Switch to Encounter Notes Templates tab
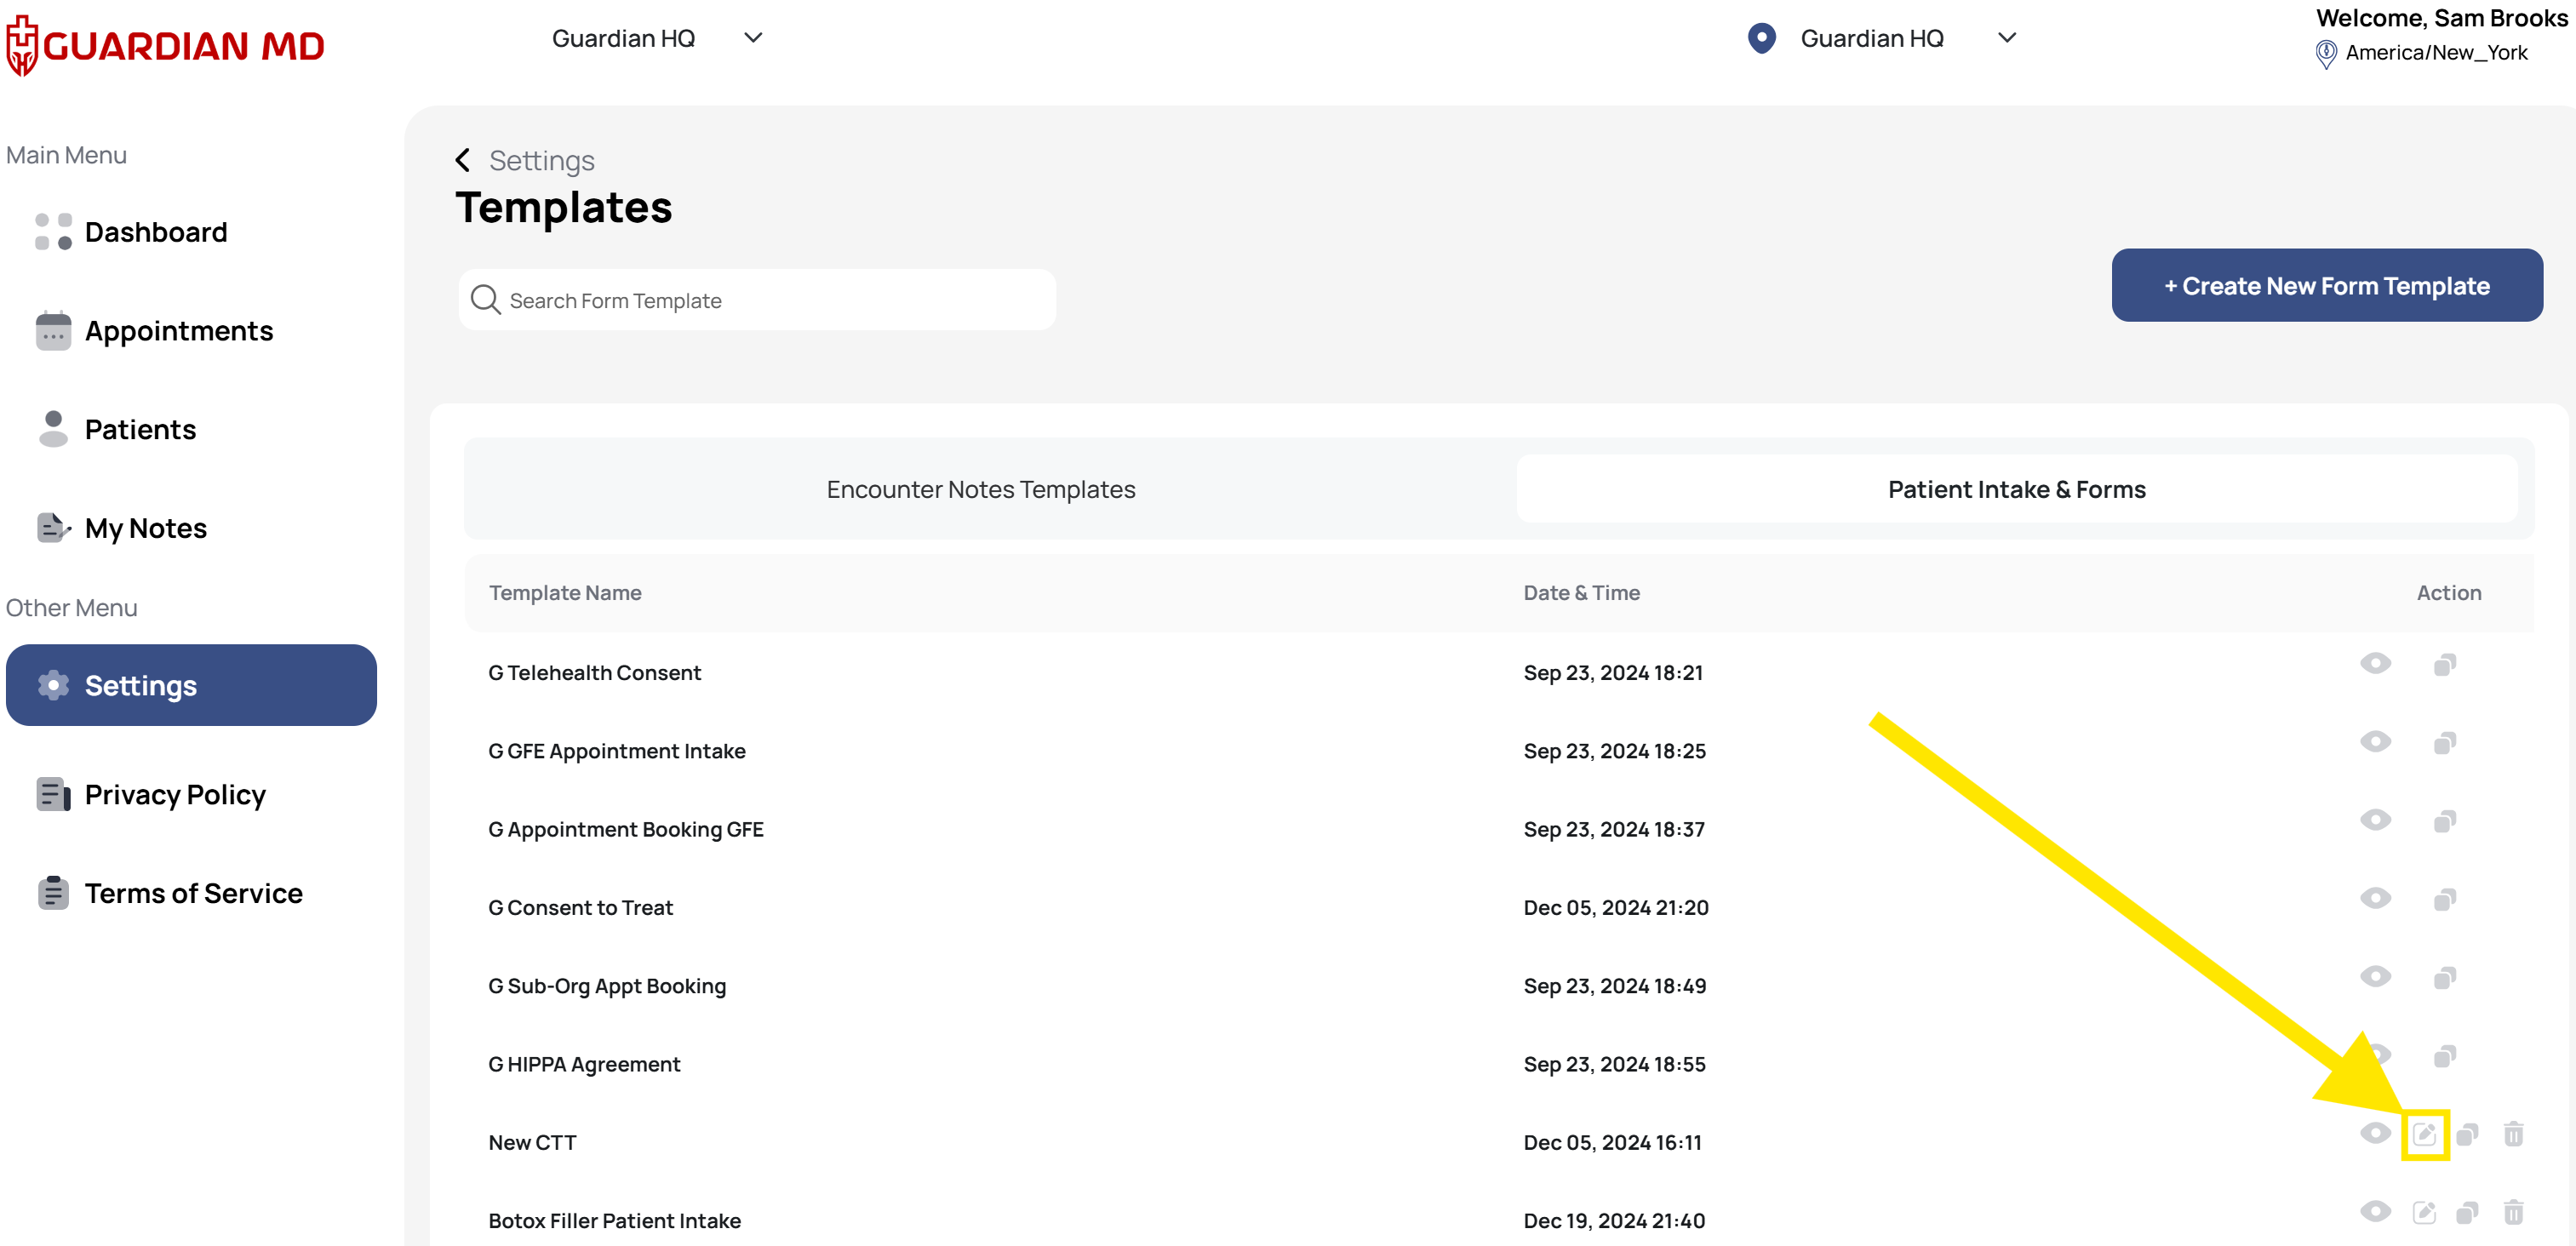 click(980, 489)
